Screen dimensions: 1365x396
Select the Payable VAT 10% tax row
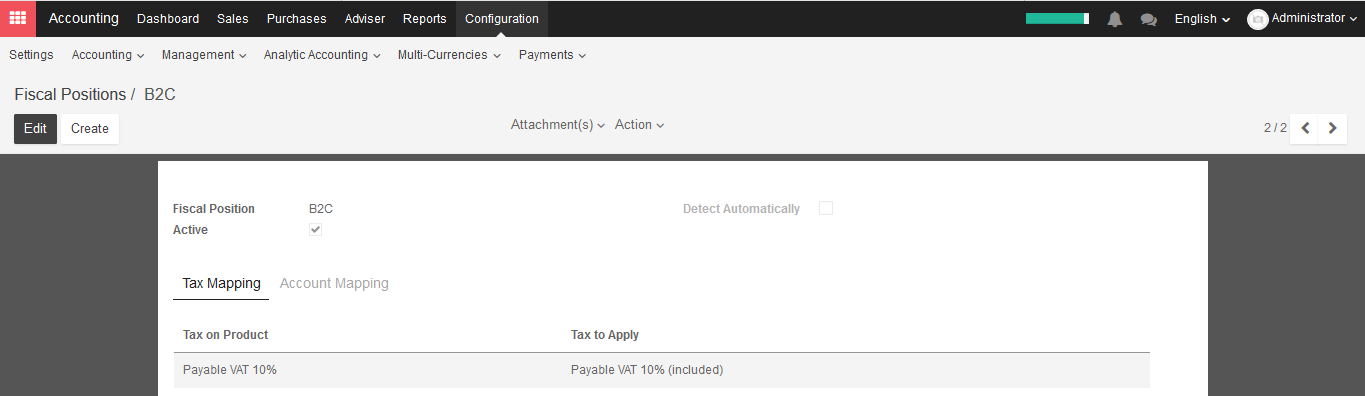[x=662, y=370]
